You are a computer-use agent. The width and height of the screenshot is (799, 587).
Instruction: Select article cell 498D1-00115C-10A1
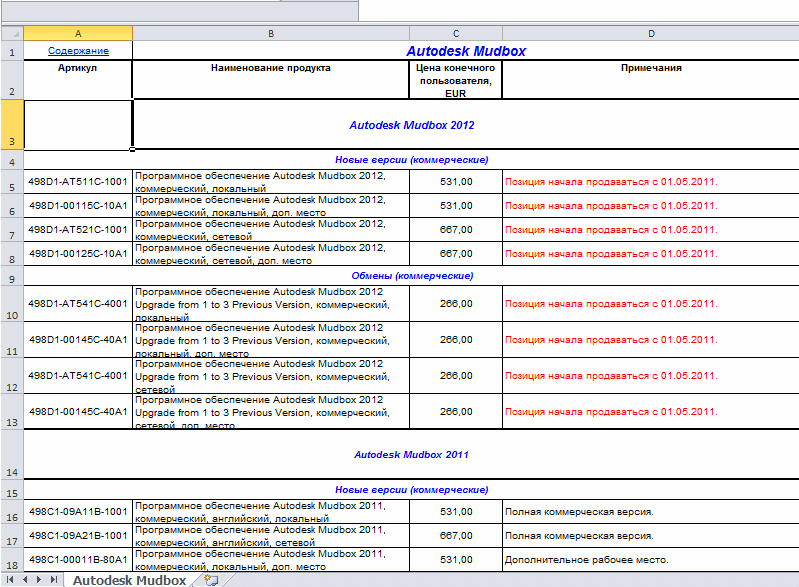[x=77, y=206]
